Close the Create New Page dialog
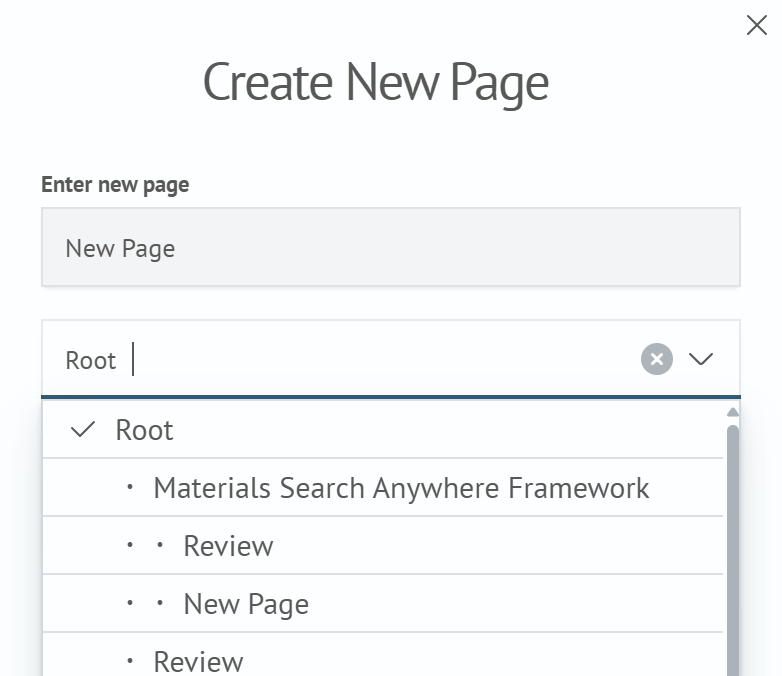The image size is (782, 676). pos(757,25)
